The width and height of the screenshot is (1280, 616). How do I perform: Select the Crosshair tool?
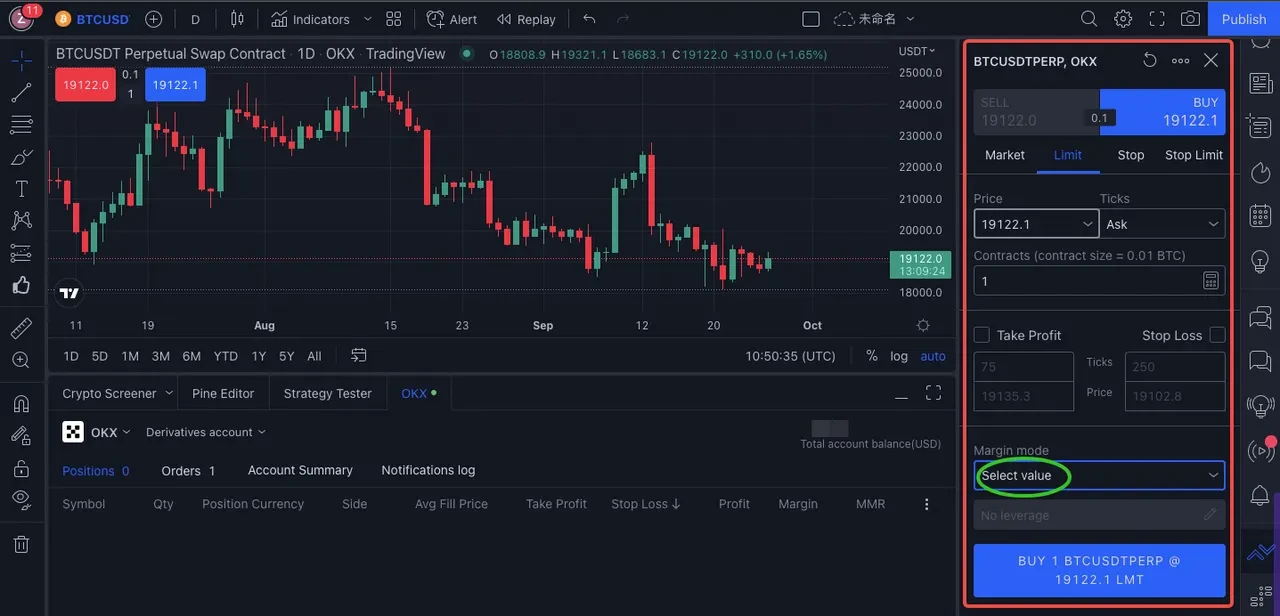20,60
